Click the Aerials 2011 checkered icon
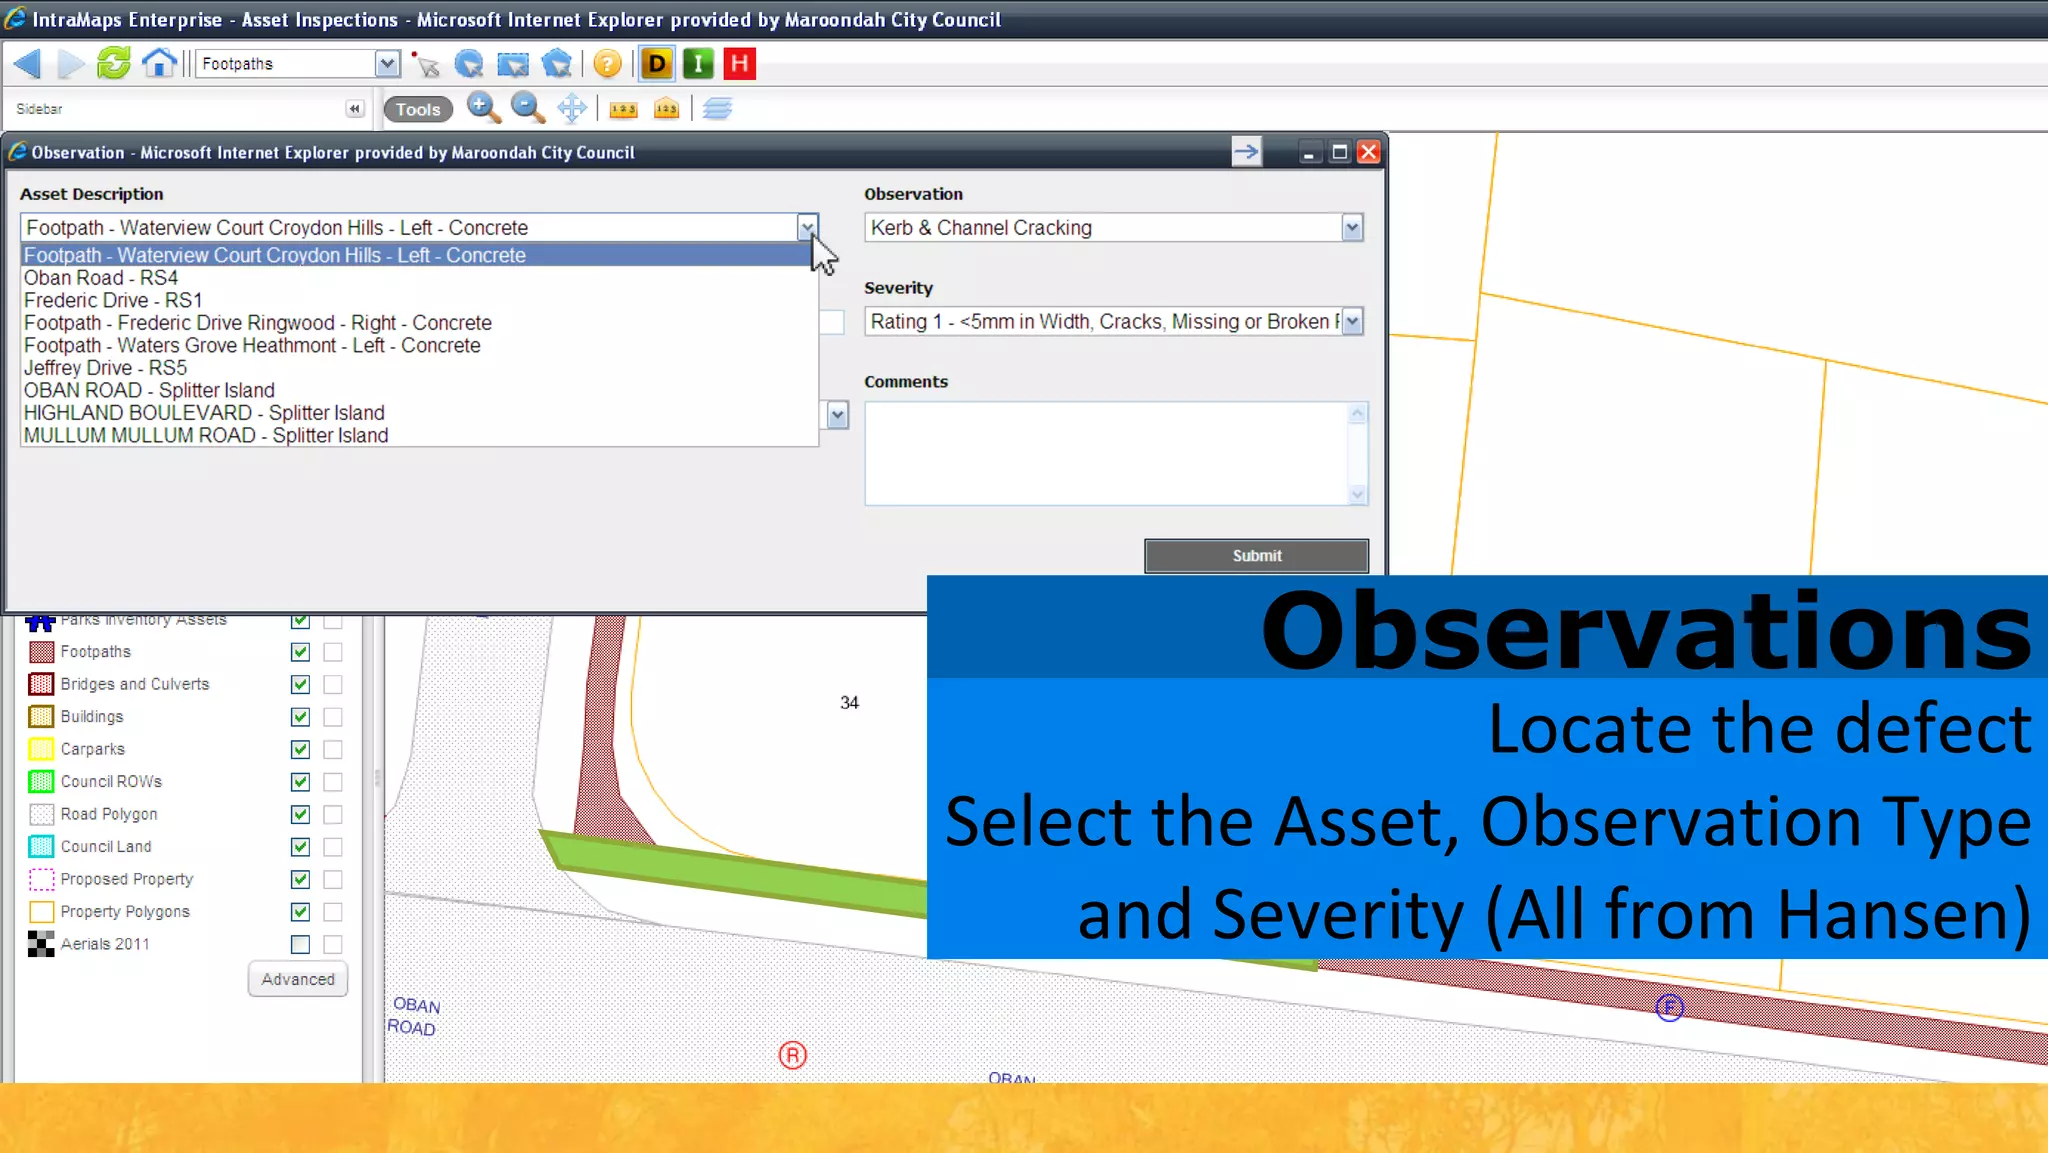2048x1153 pixels. 41,944
